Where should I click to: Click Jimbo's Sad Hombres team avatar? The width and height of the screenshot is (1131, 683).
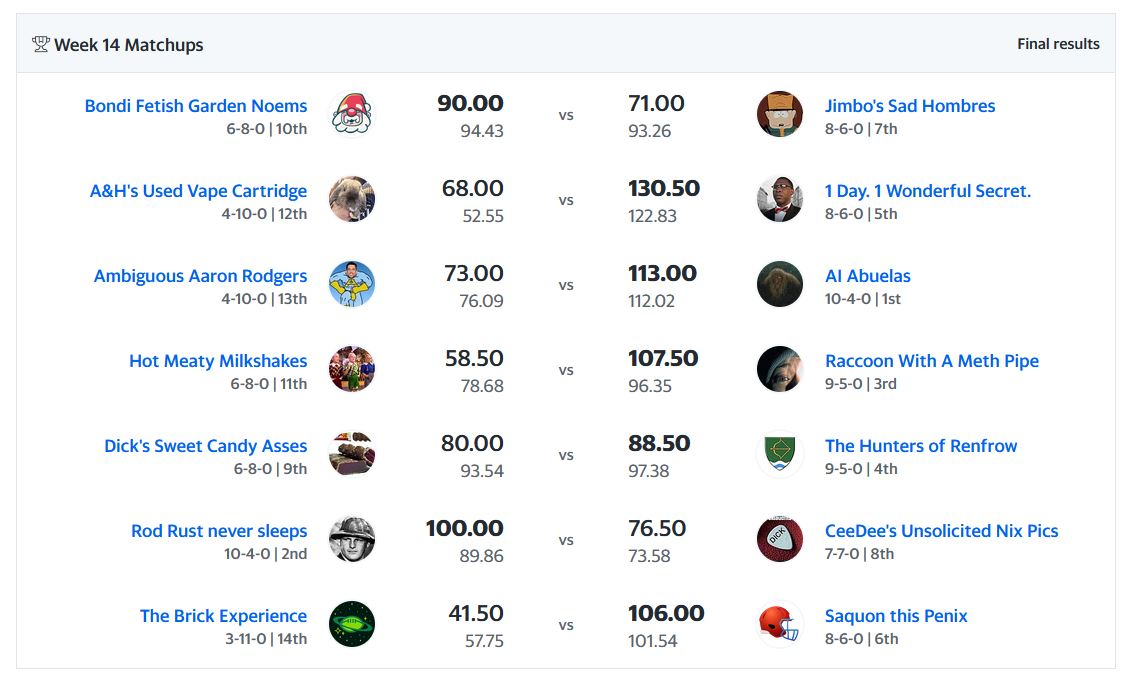click(x=780, y=114)
